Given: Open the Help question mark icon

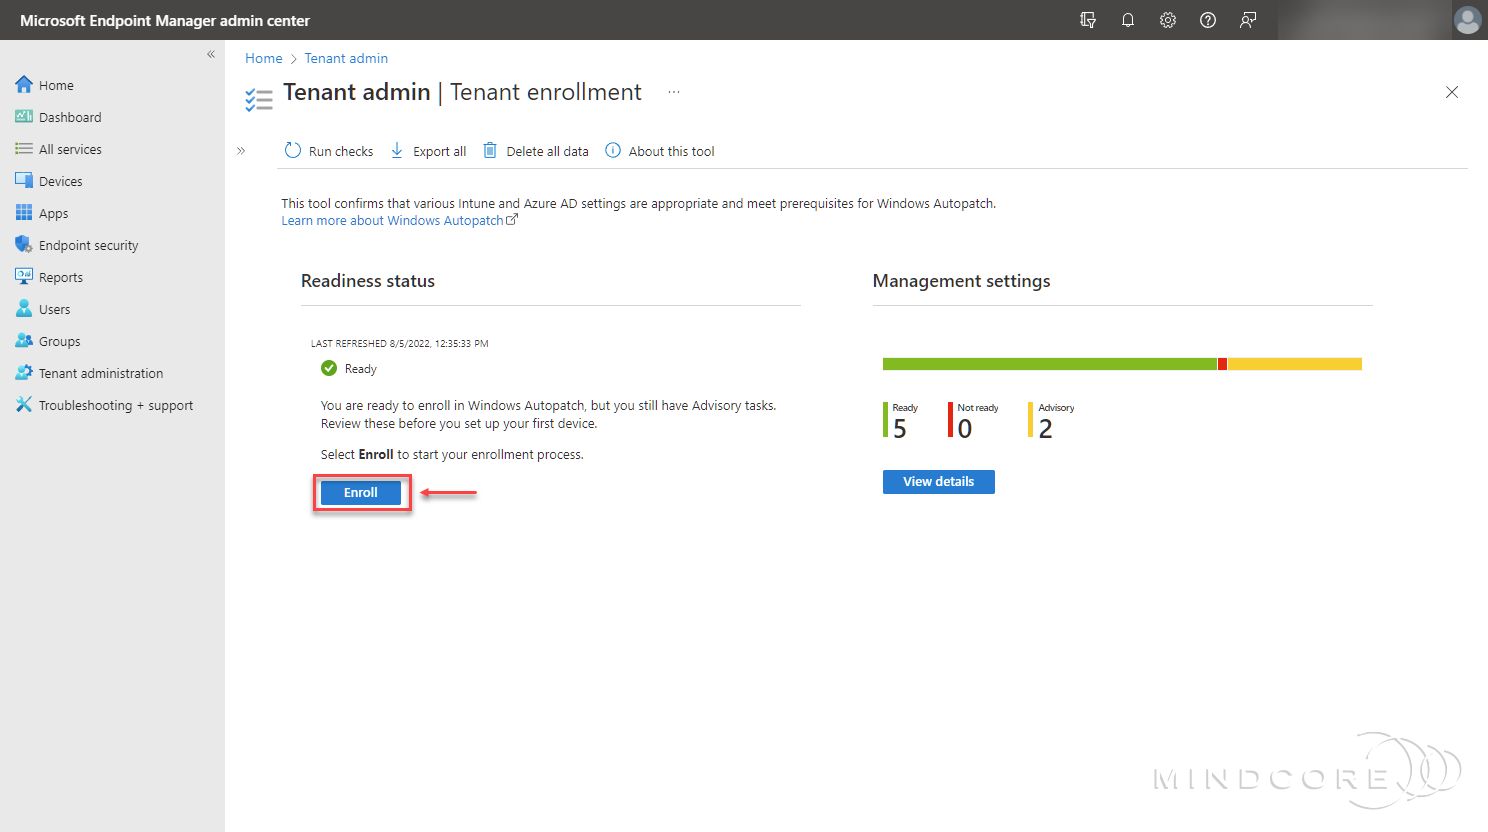Looking at the screenshot, I should [1207, 20].
